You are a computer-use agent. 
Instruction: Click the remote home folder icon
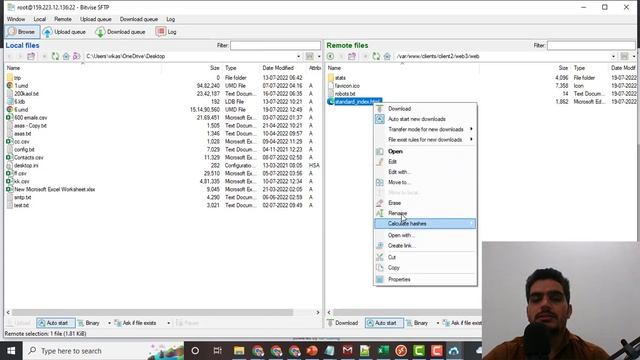pyautogui.click(x=387, y=56)
